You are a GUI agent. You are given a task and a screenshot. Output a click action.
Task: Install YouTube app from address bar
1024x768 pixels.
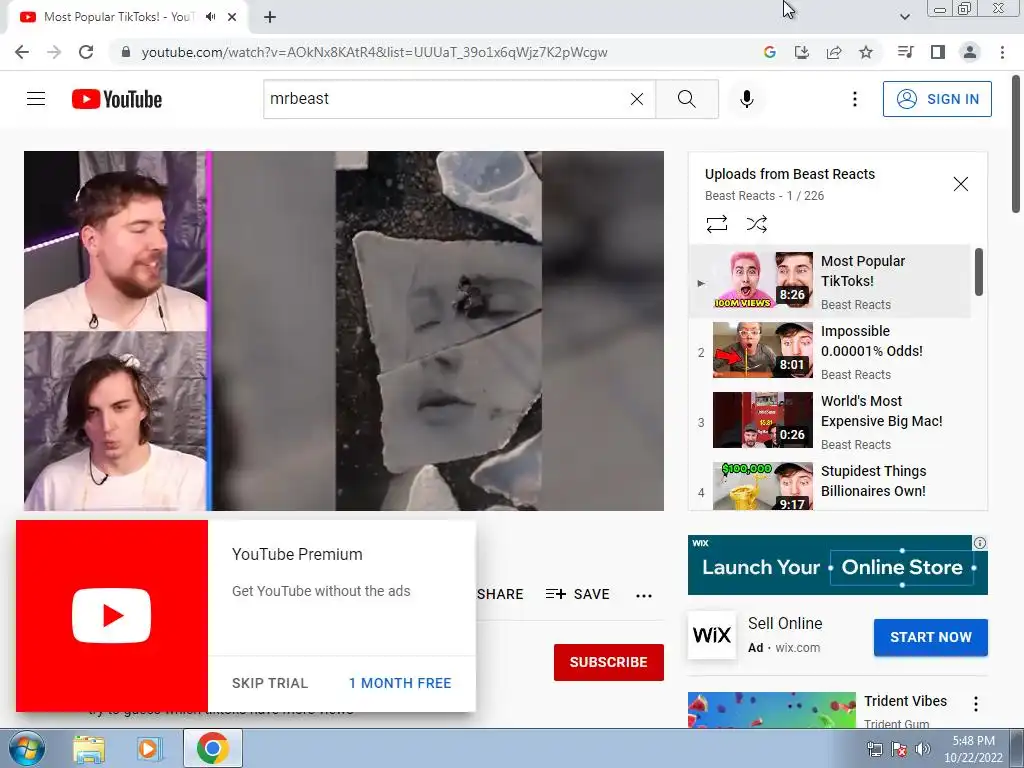[801, 52]
